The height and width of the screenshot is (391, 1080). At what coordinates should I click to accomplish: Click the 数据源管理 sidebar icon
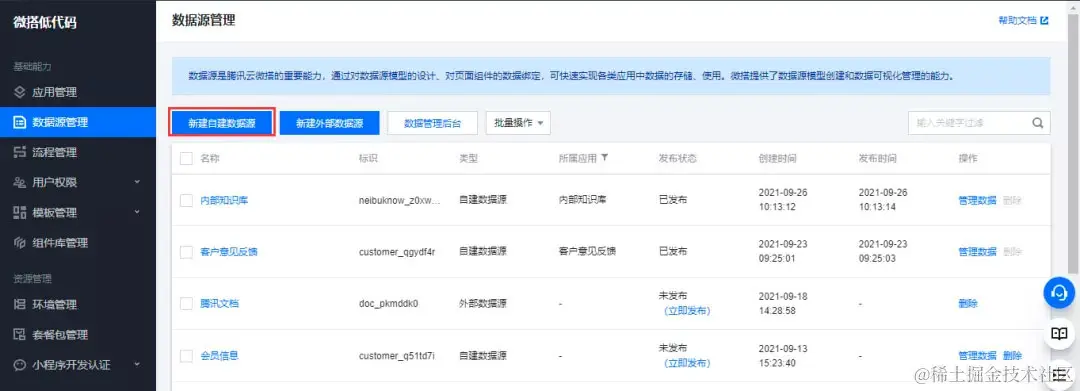click(x=19, y=123)
